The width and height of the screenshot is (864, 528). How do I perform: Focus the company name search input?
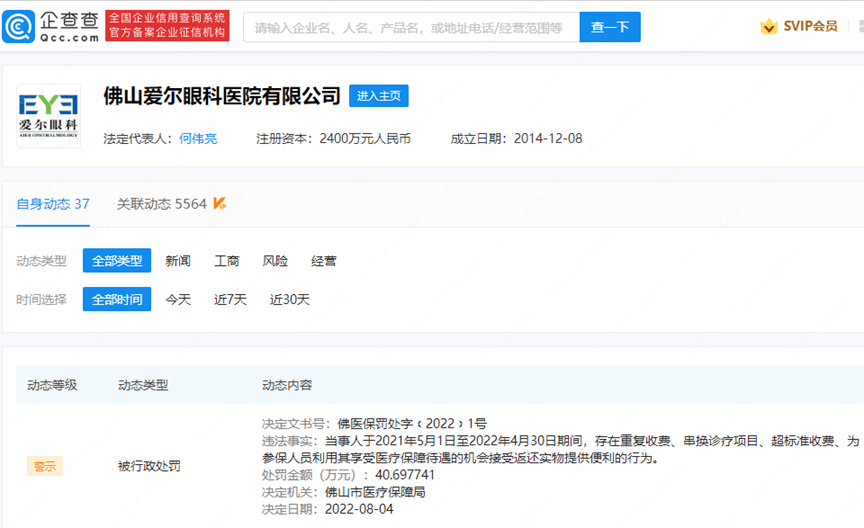coord(411,27)
